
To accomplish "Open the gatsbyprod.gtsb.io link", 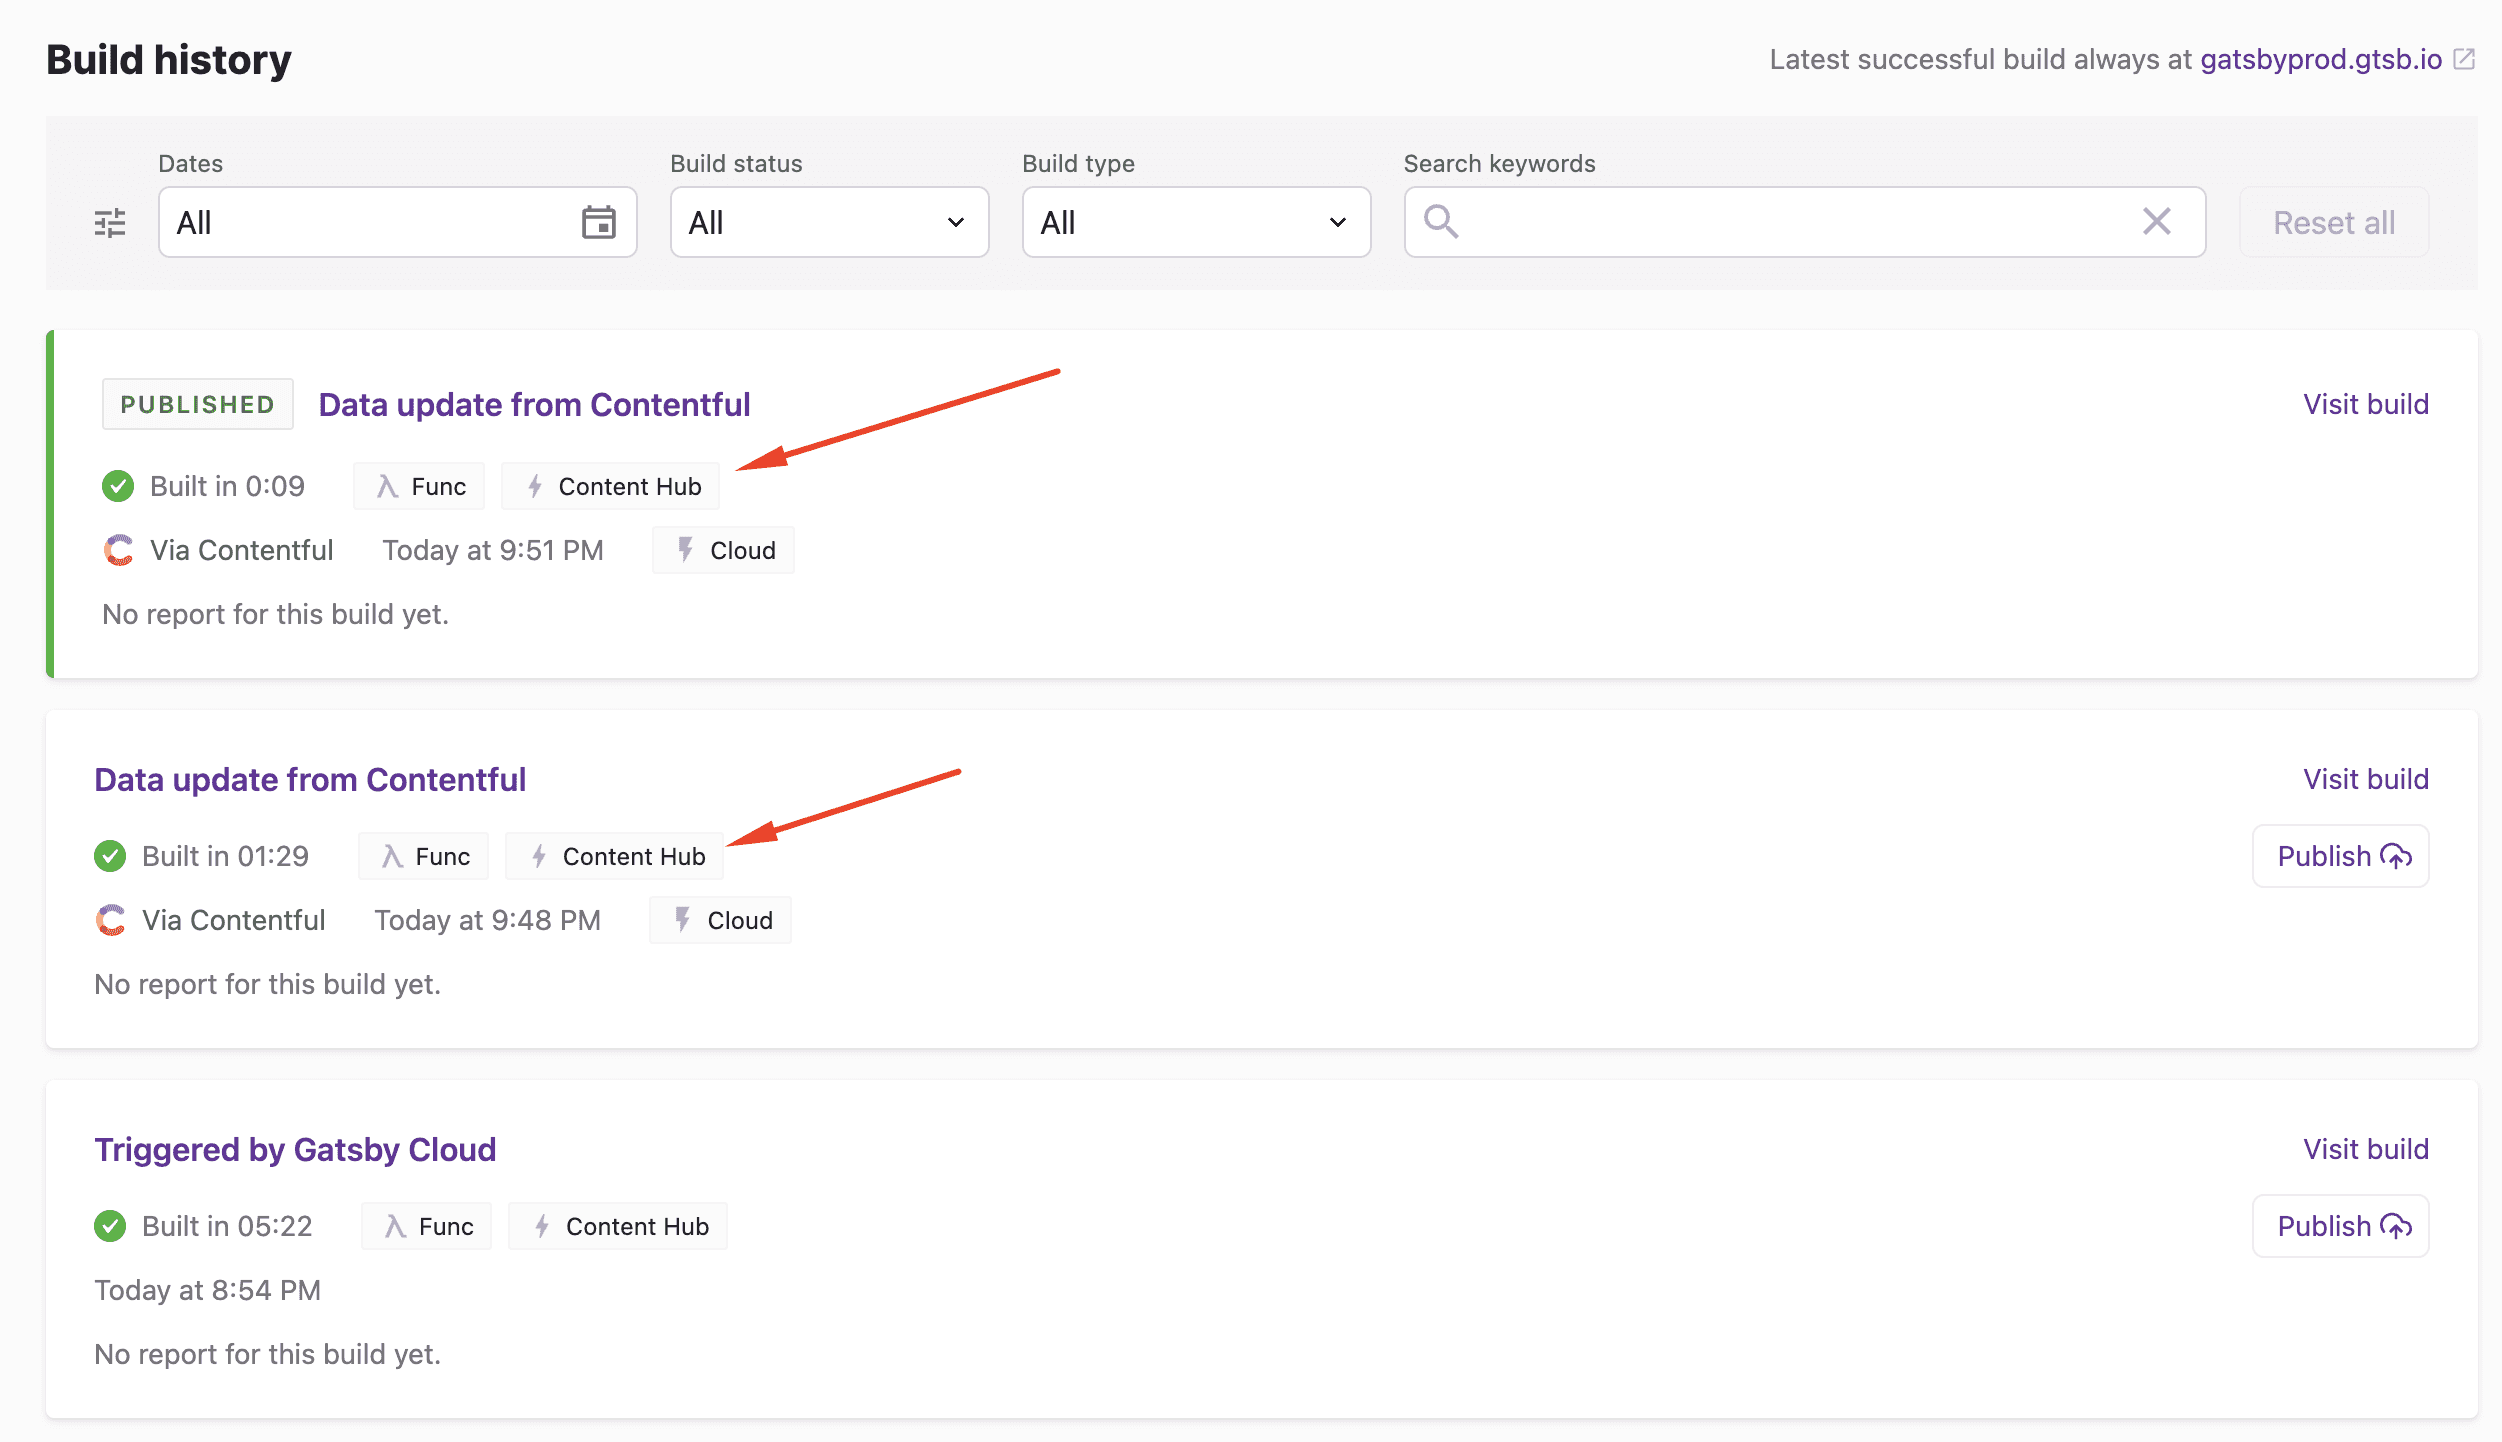I will point(2320,59).
